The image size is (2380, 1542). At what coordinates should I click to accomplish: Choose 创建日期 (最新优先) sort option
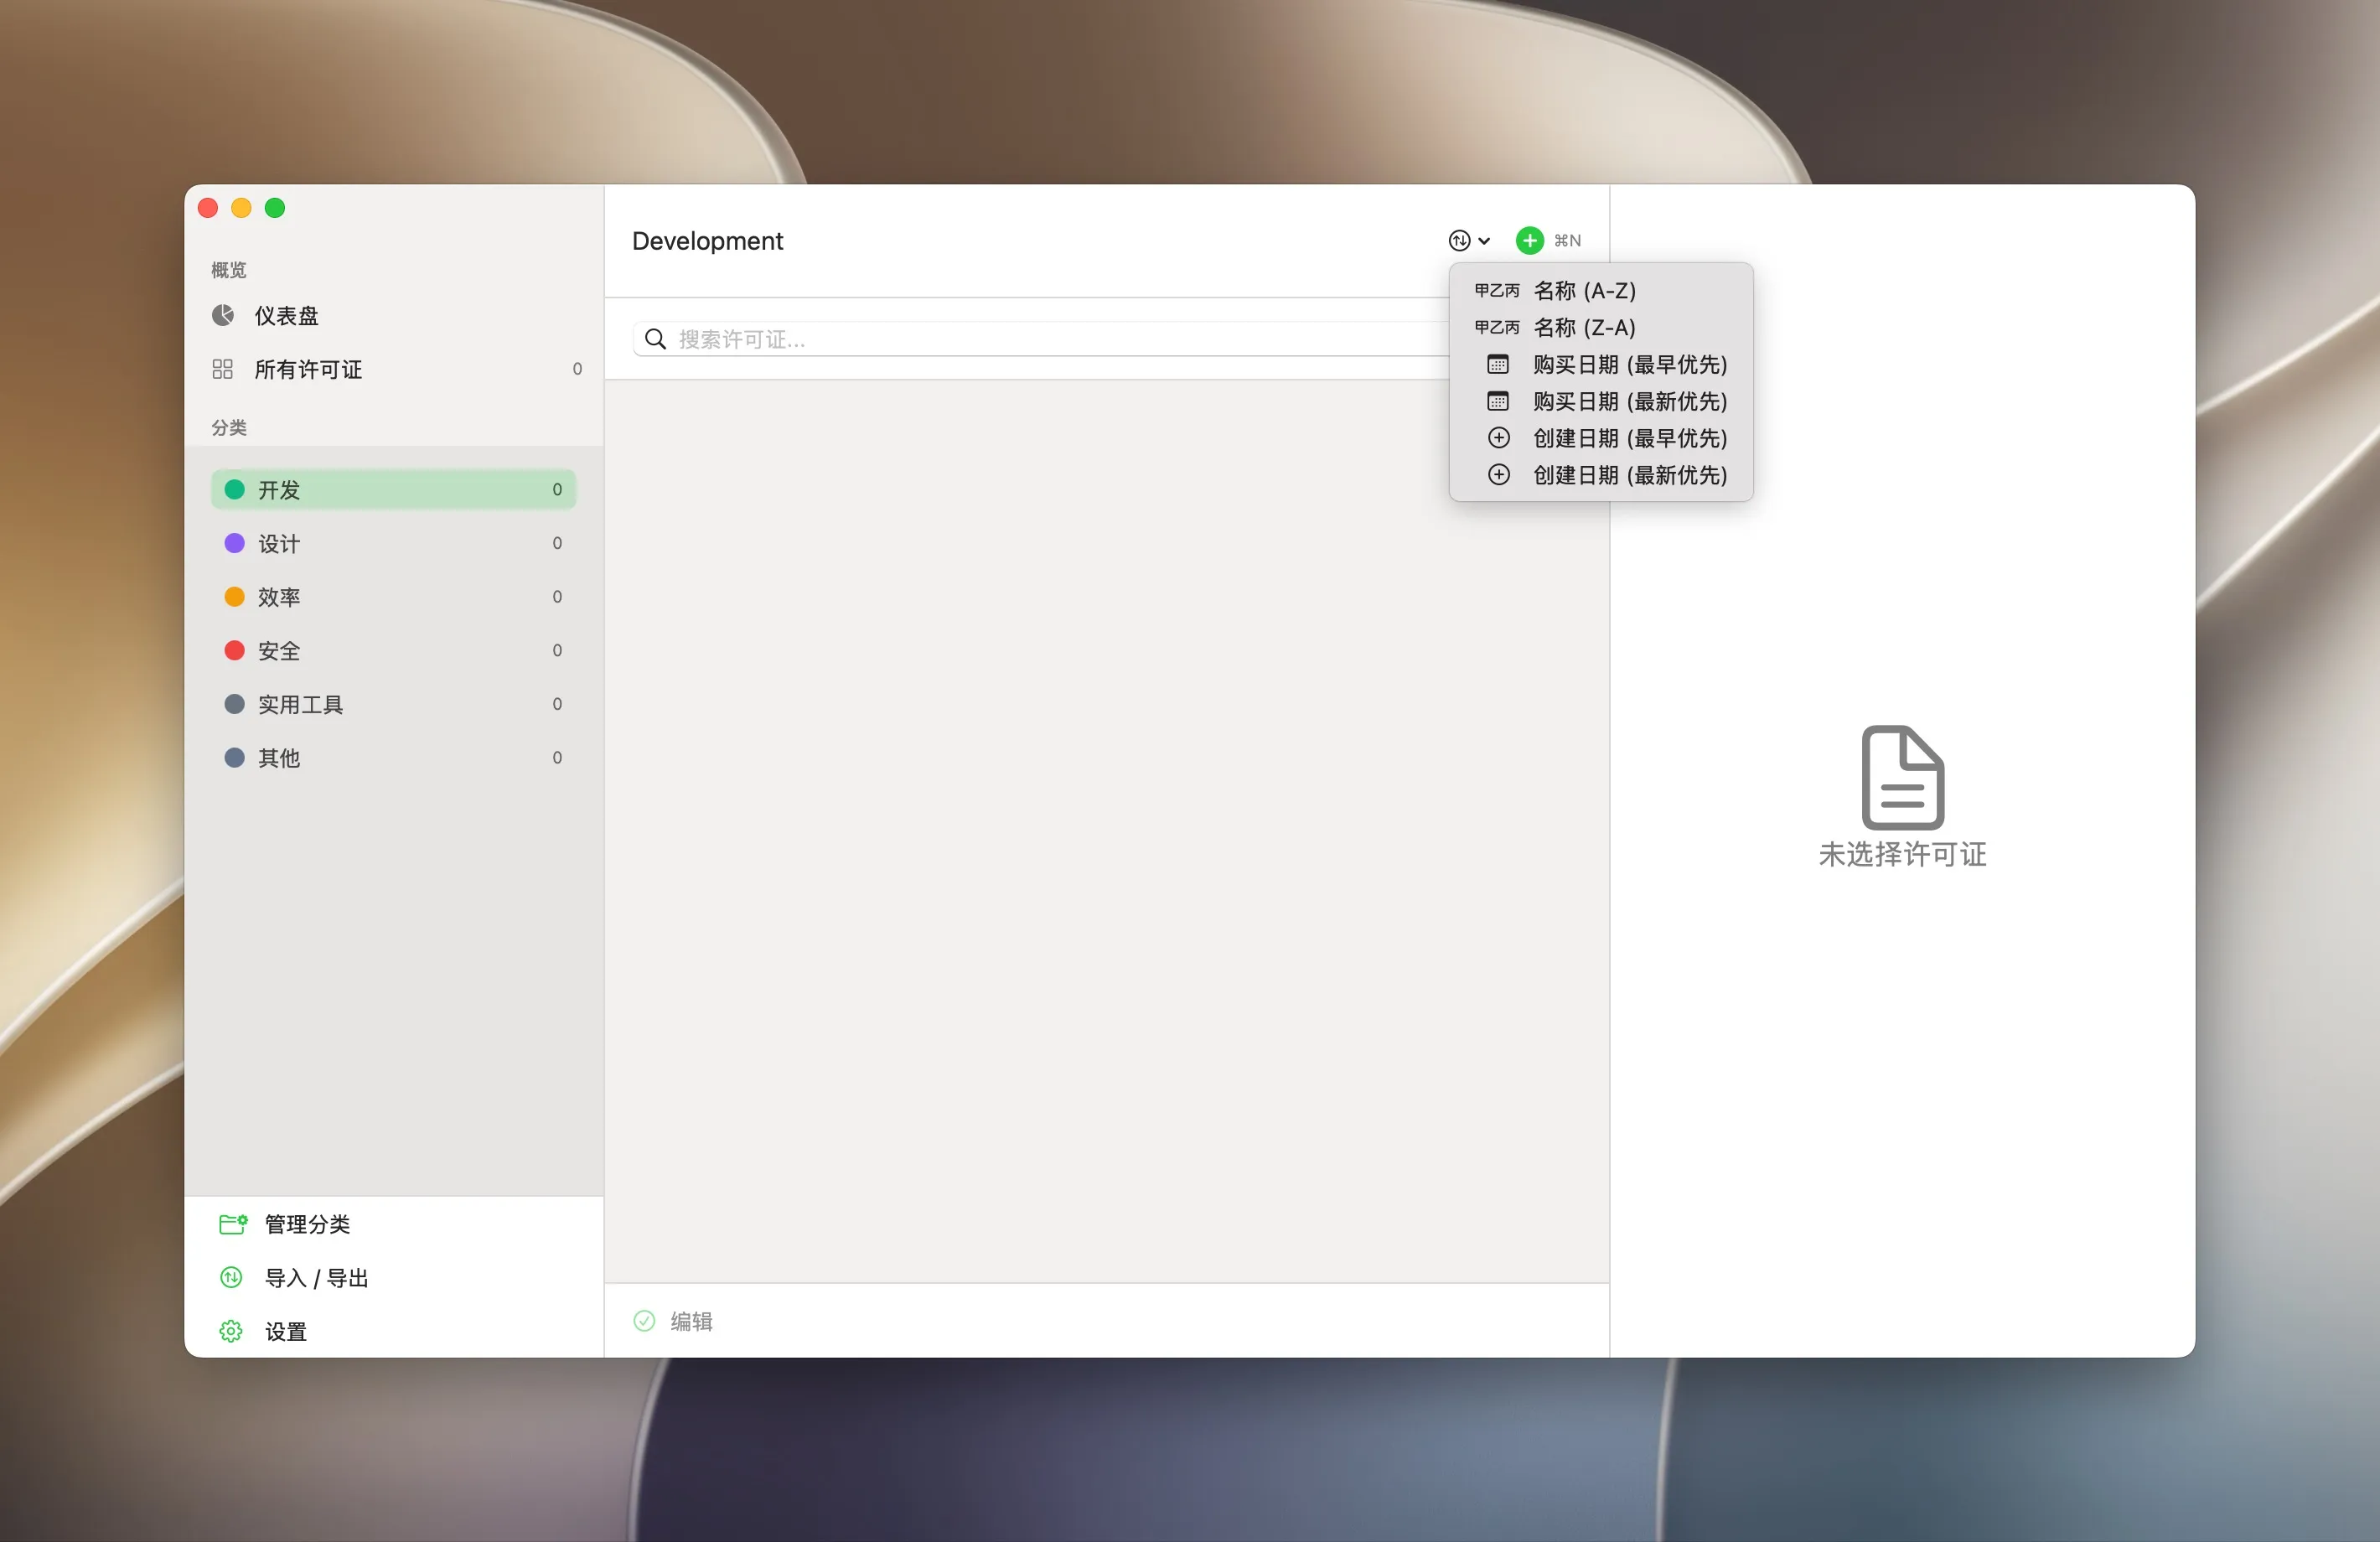tap(1600, 474)
